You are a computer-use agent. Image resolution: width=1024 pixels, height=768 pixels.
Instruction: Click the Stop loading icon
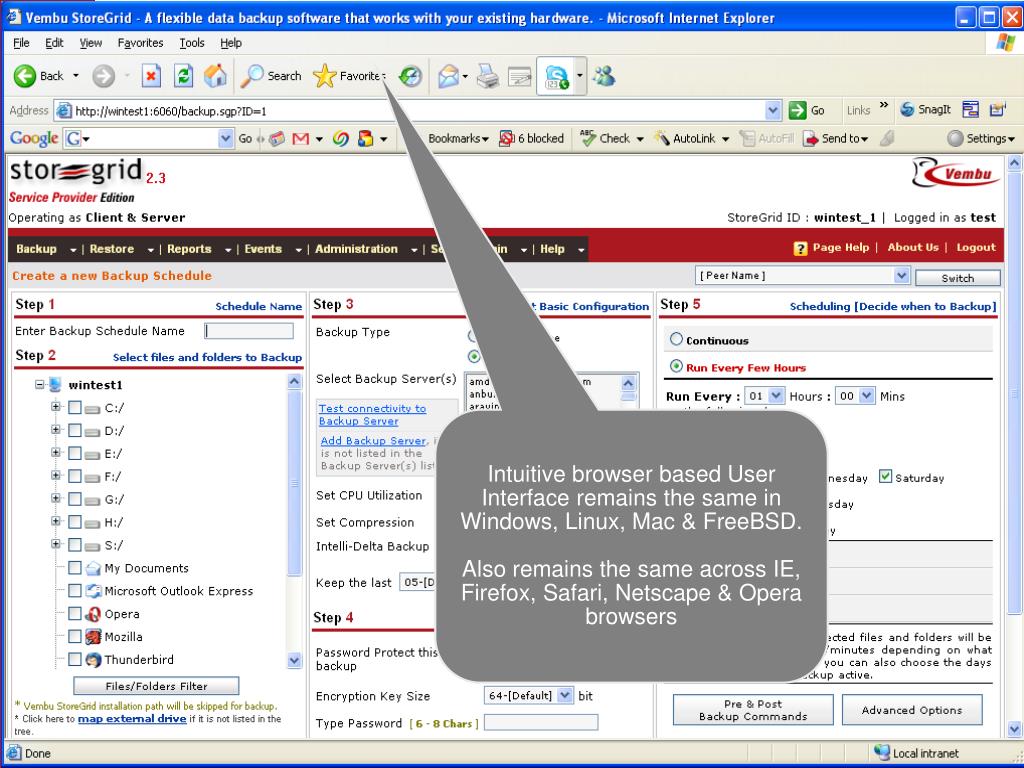point(151,76)
